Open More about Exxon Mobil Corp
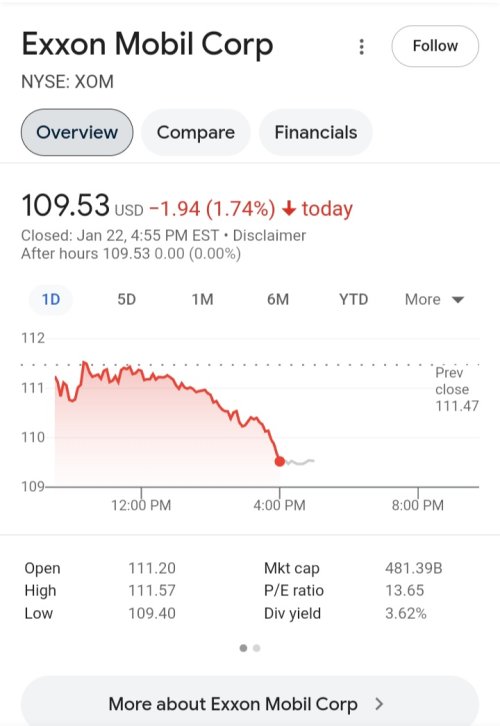The height and width of the screenshot is (726, 500). pos(250,703)
